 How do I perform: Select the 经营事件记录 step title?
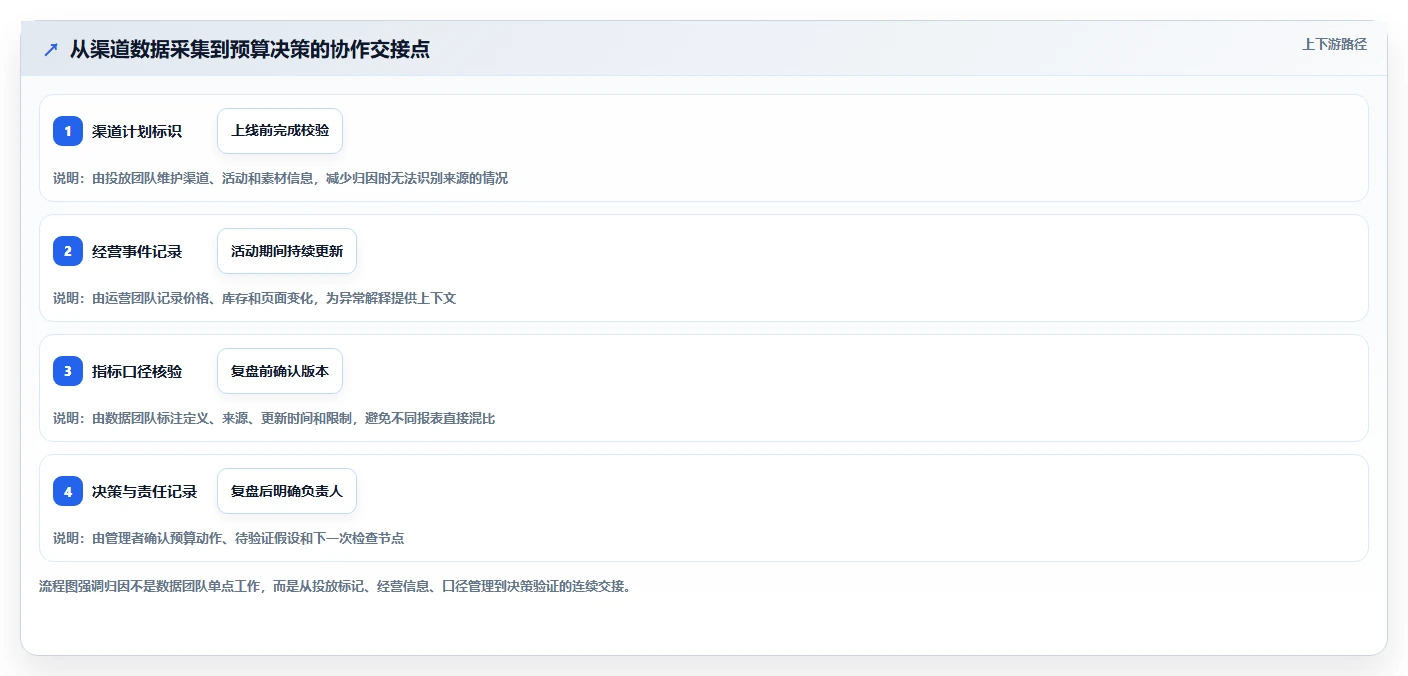point(137,251)
